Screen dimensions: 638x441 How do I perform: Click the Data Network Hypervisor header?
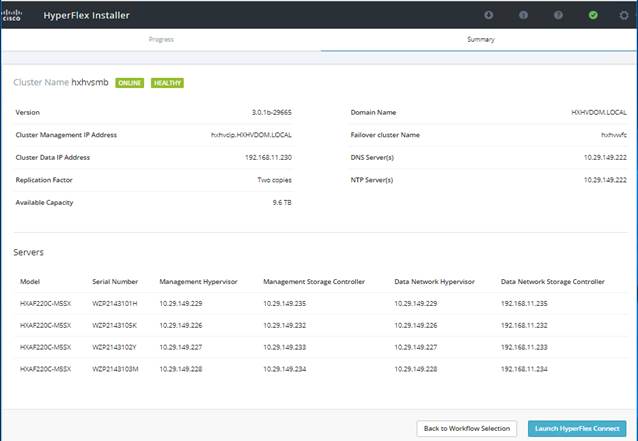tap(434, 282)
